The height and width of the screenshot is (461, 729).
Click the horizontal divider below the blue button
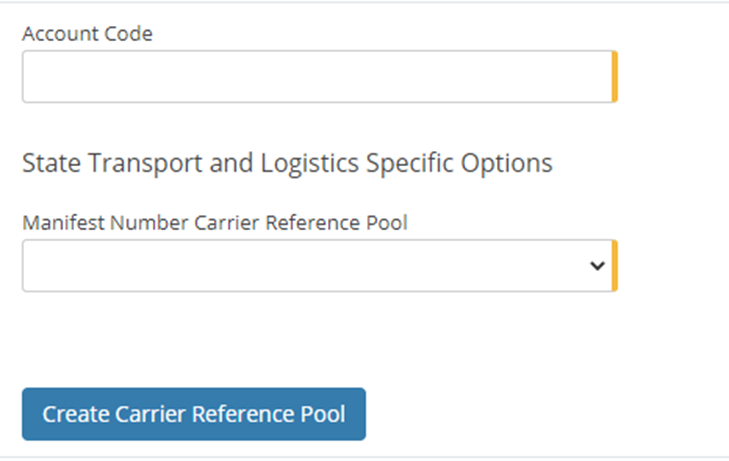(364, 457)
